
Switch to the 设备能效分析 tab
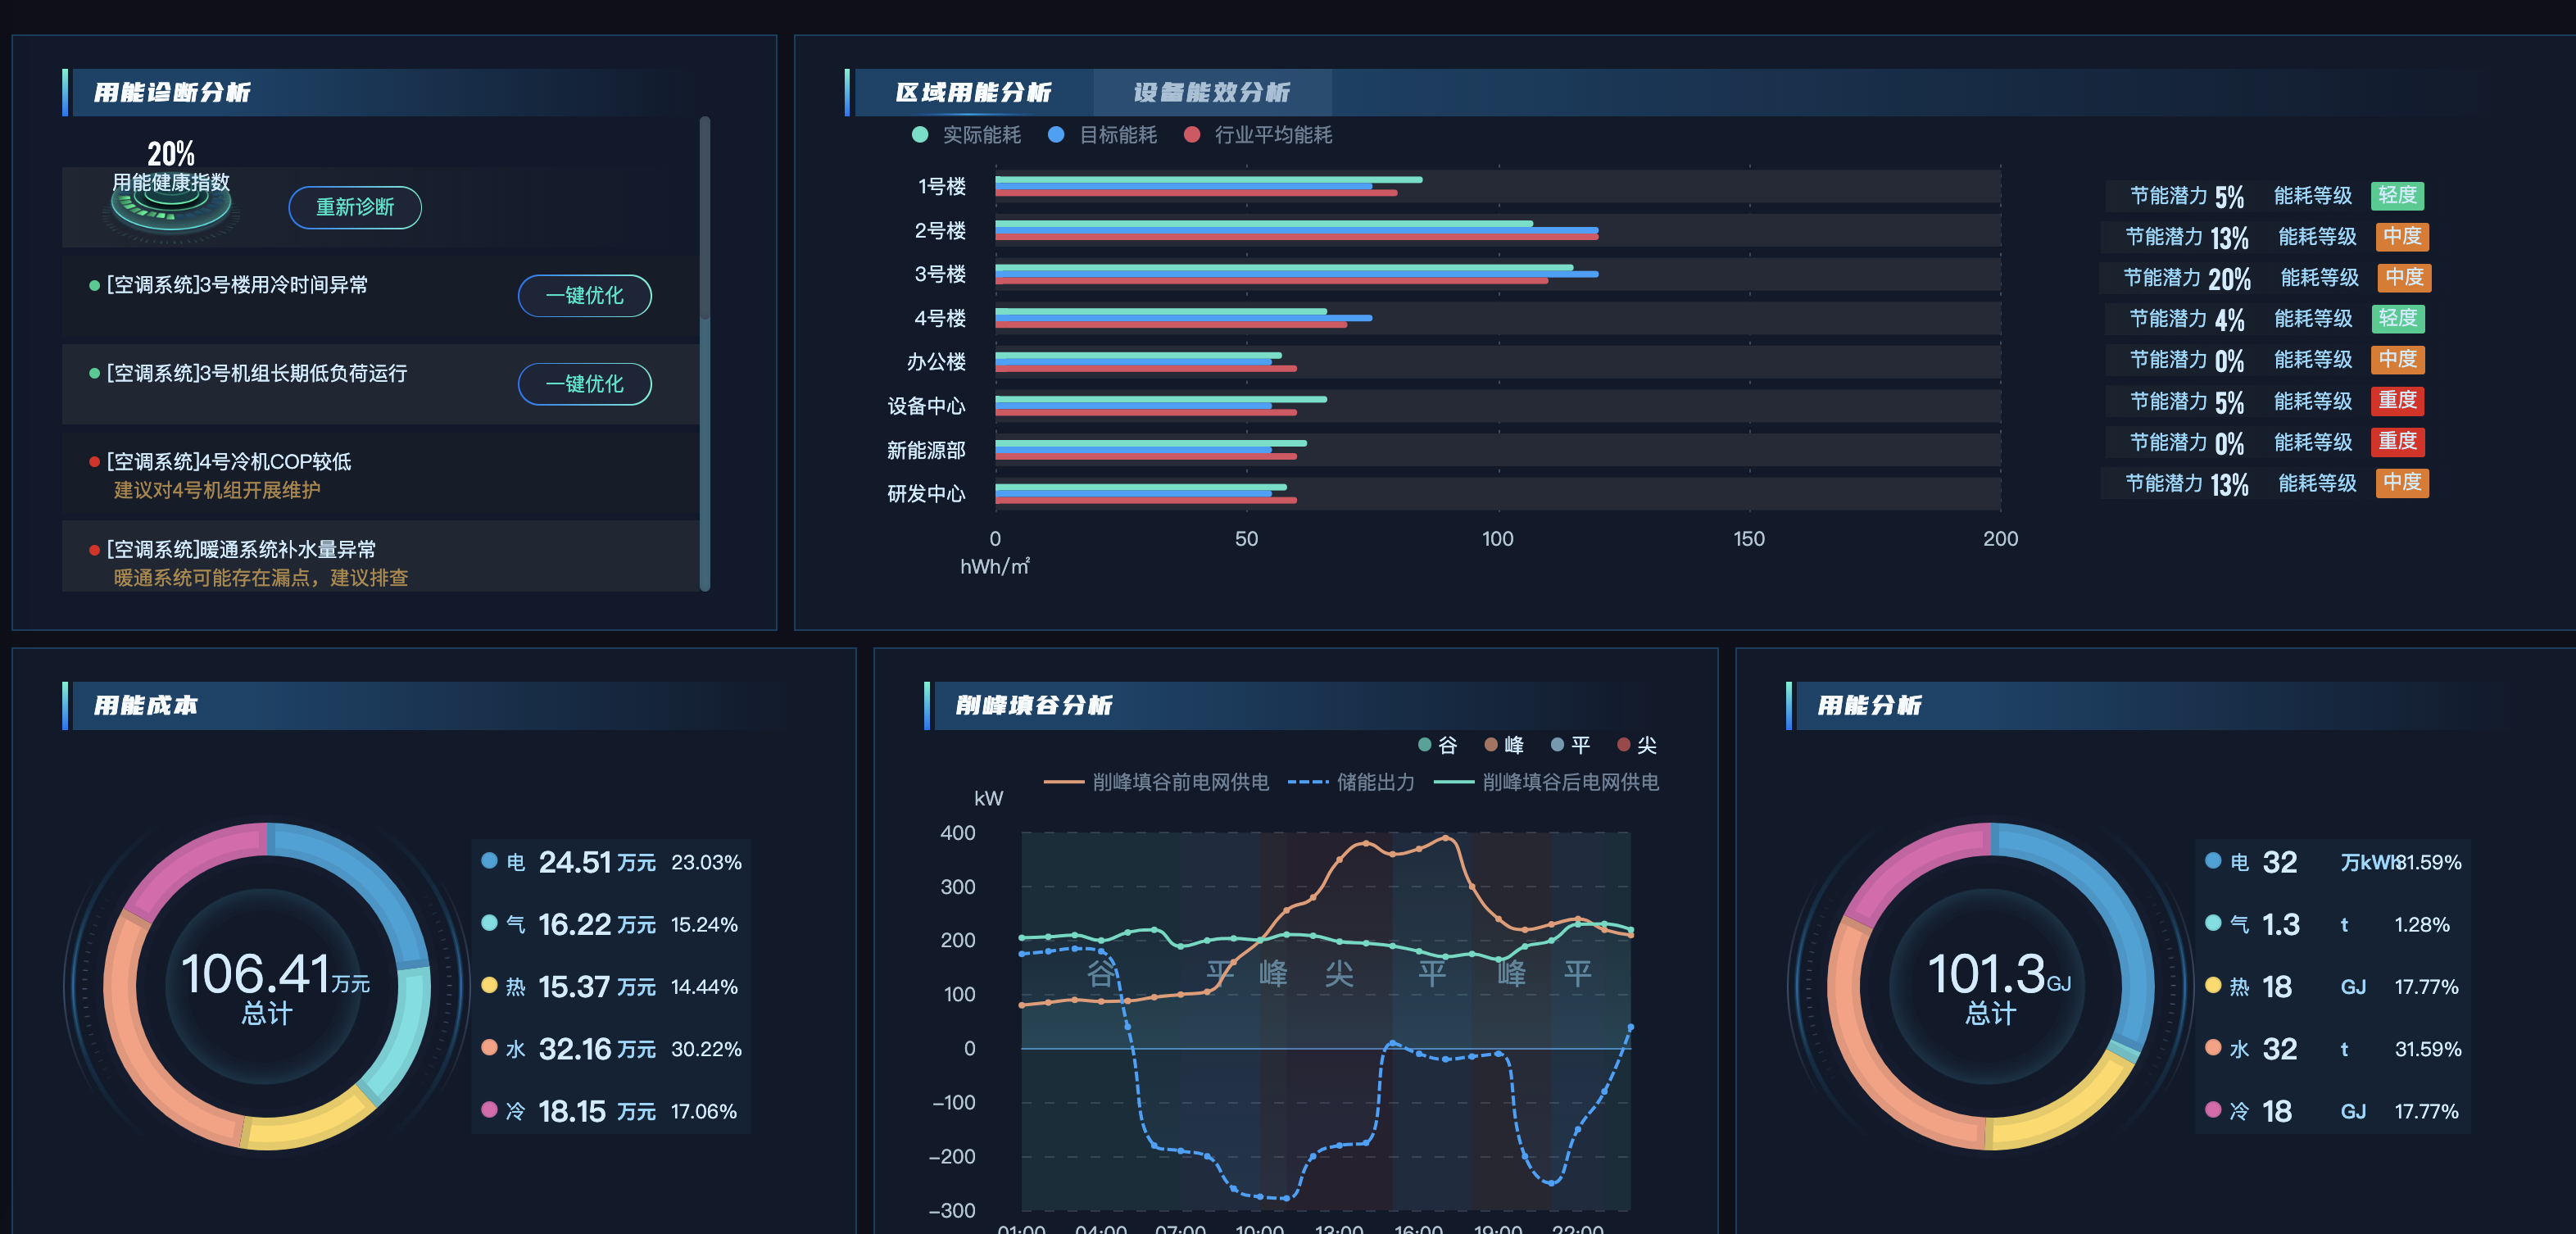[x=1211, y=92]
